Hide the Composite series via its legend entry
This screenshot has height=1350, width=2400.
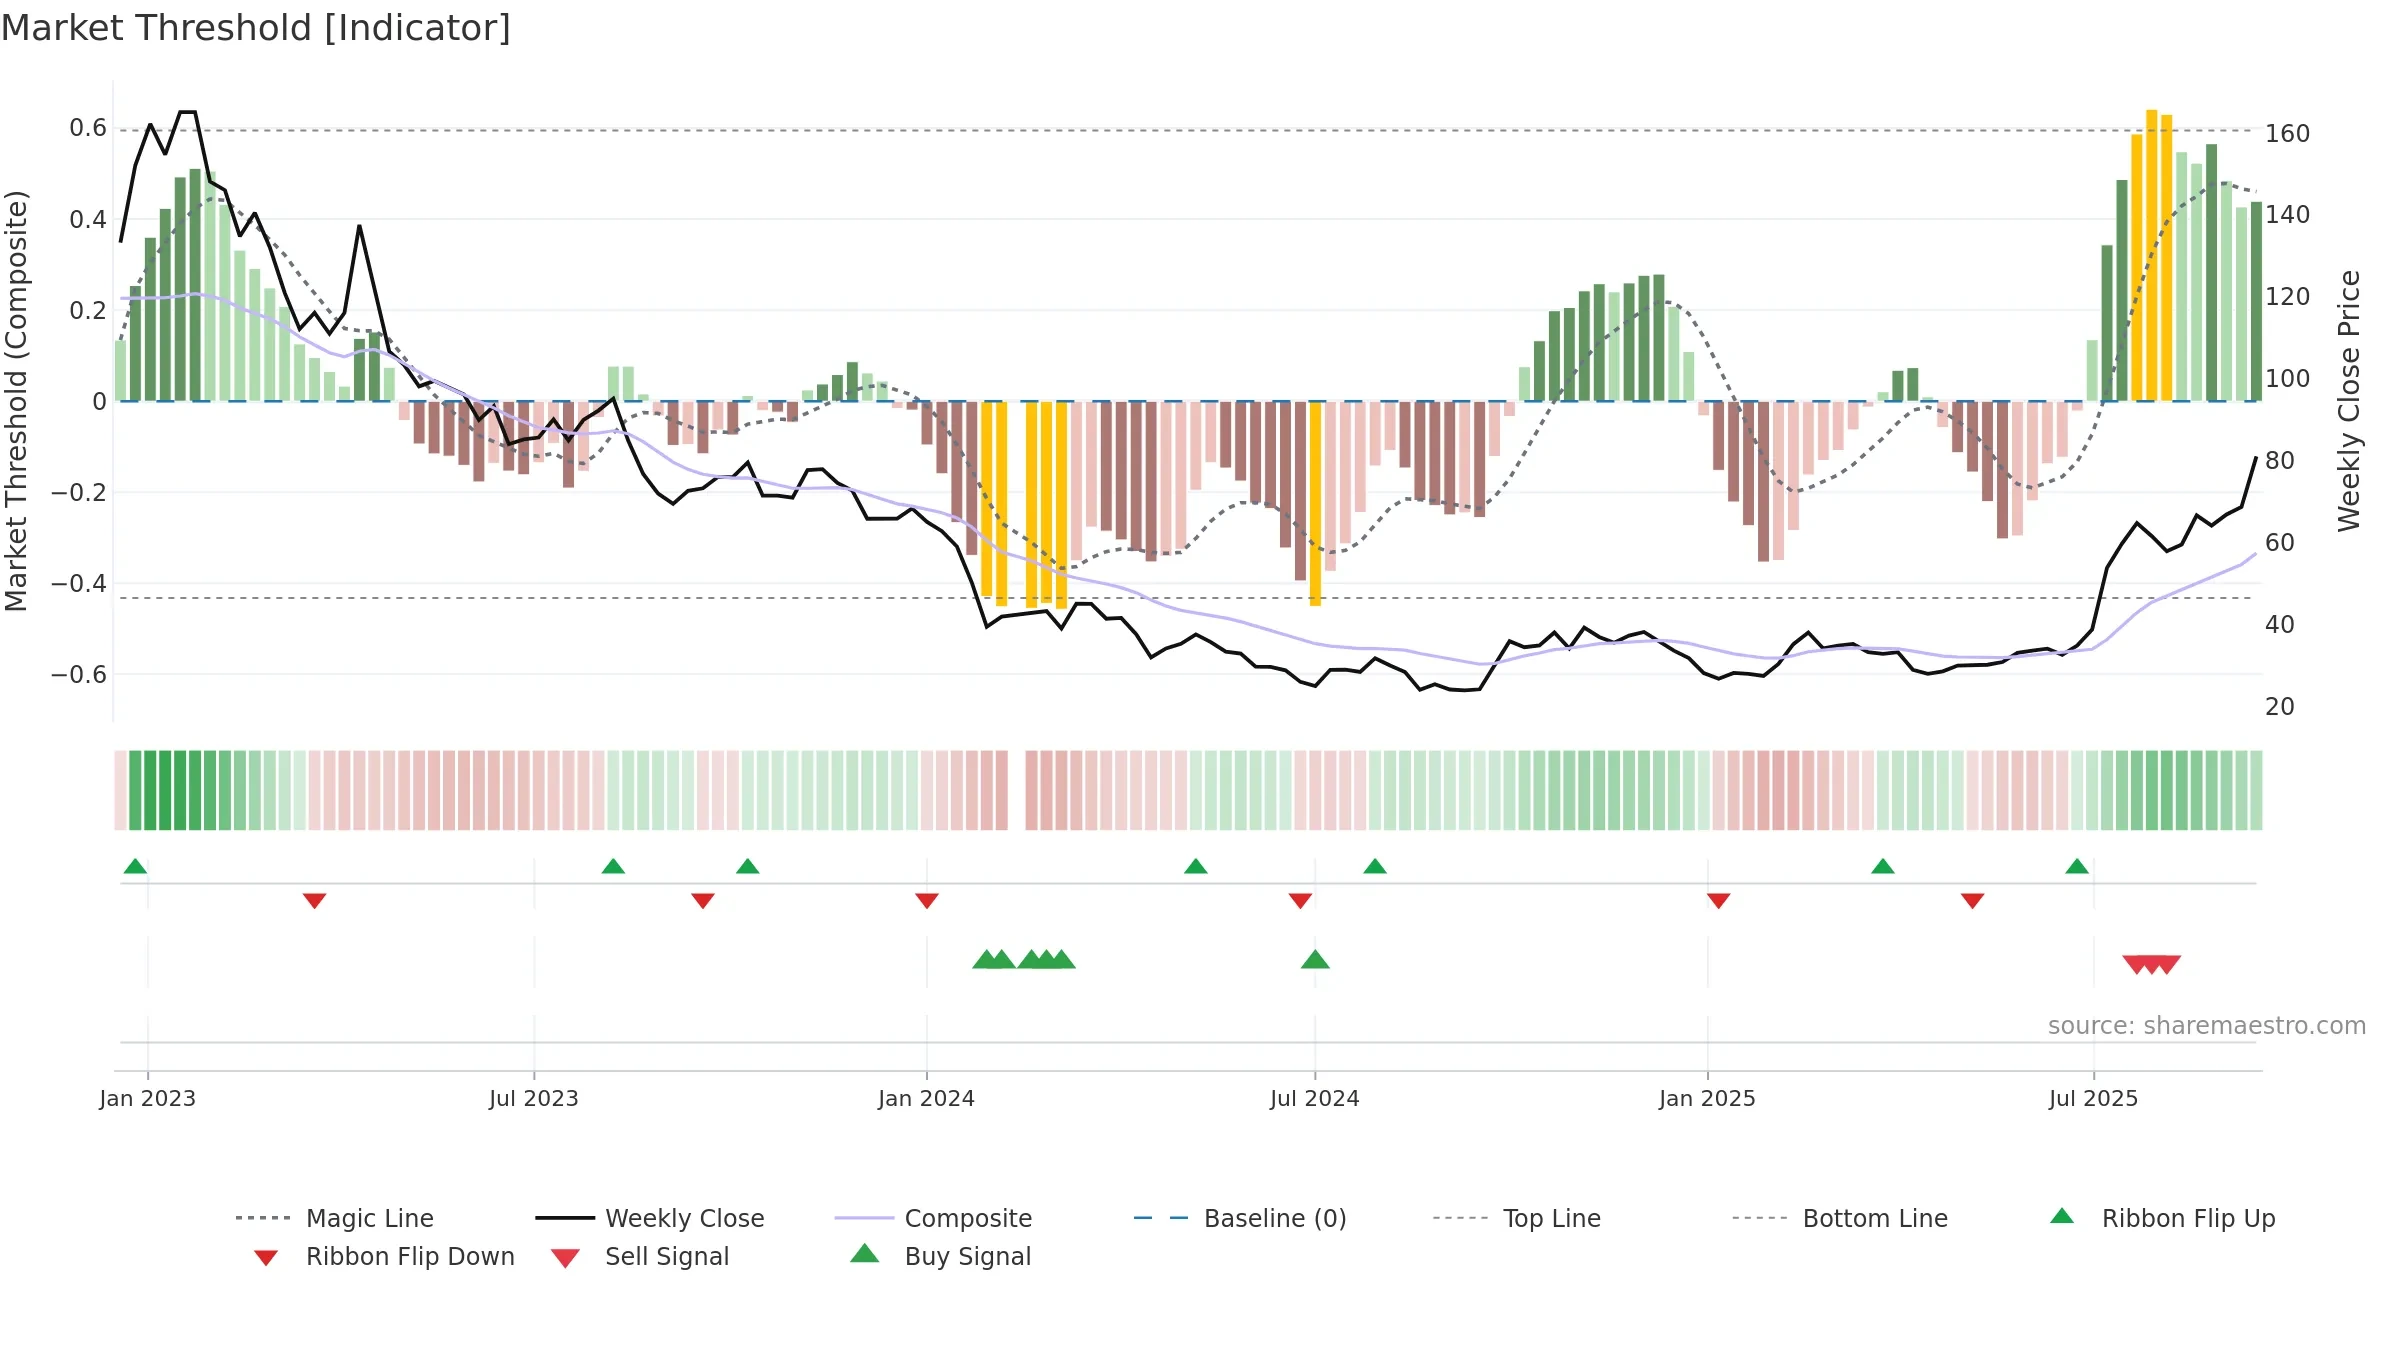point(933,1218)
